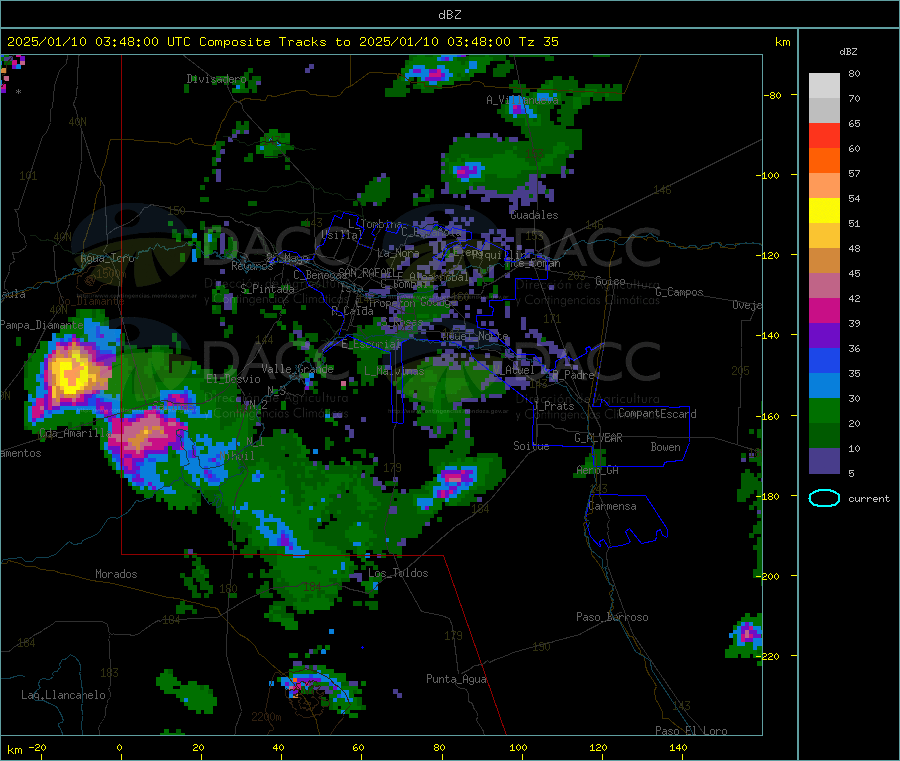Image resolution: width=900 pixels, height=761 pixels.
Task: Click the 'Guadales' map label
Action: pyautogui.click(x=534, y=215)
